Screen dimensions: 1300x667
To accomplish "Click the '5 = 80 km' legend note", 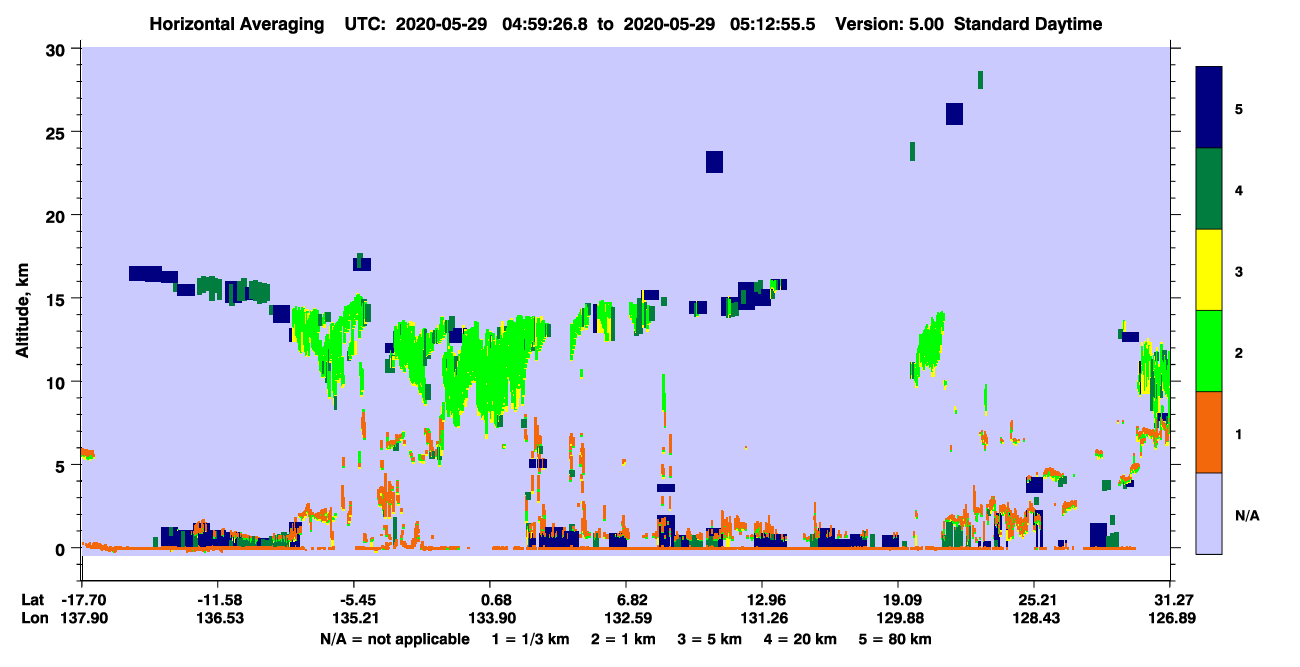I will pos(893,639).
